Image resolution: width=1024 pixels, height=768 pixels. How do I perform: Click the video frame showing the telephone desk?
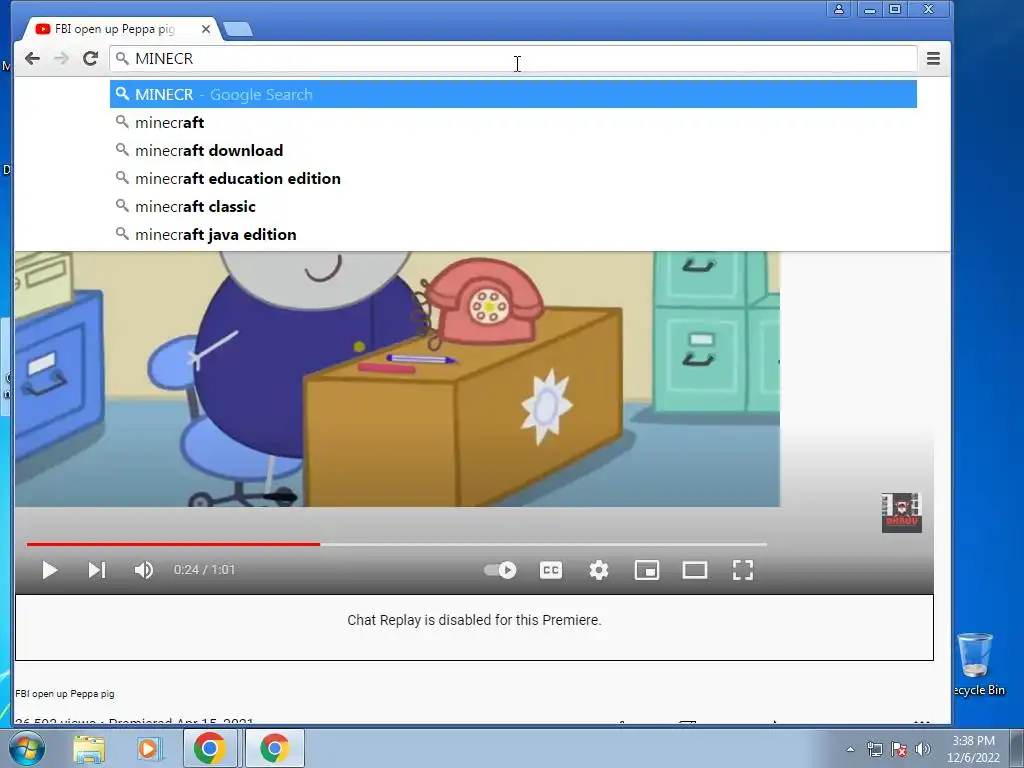pyautogui.click(x=397, y=379)
